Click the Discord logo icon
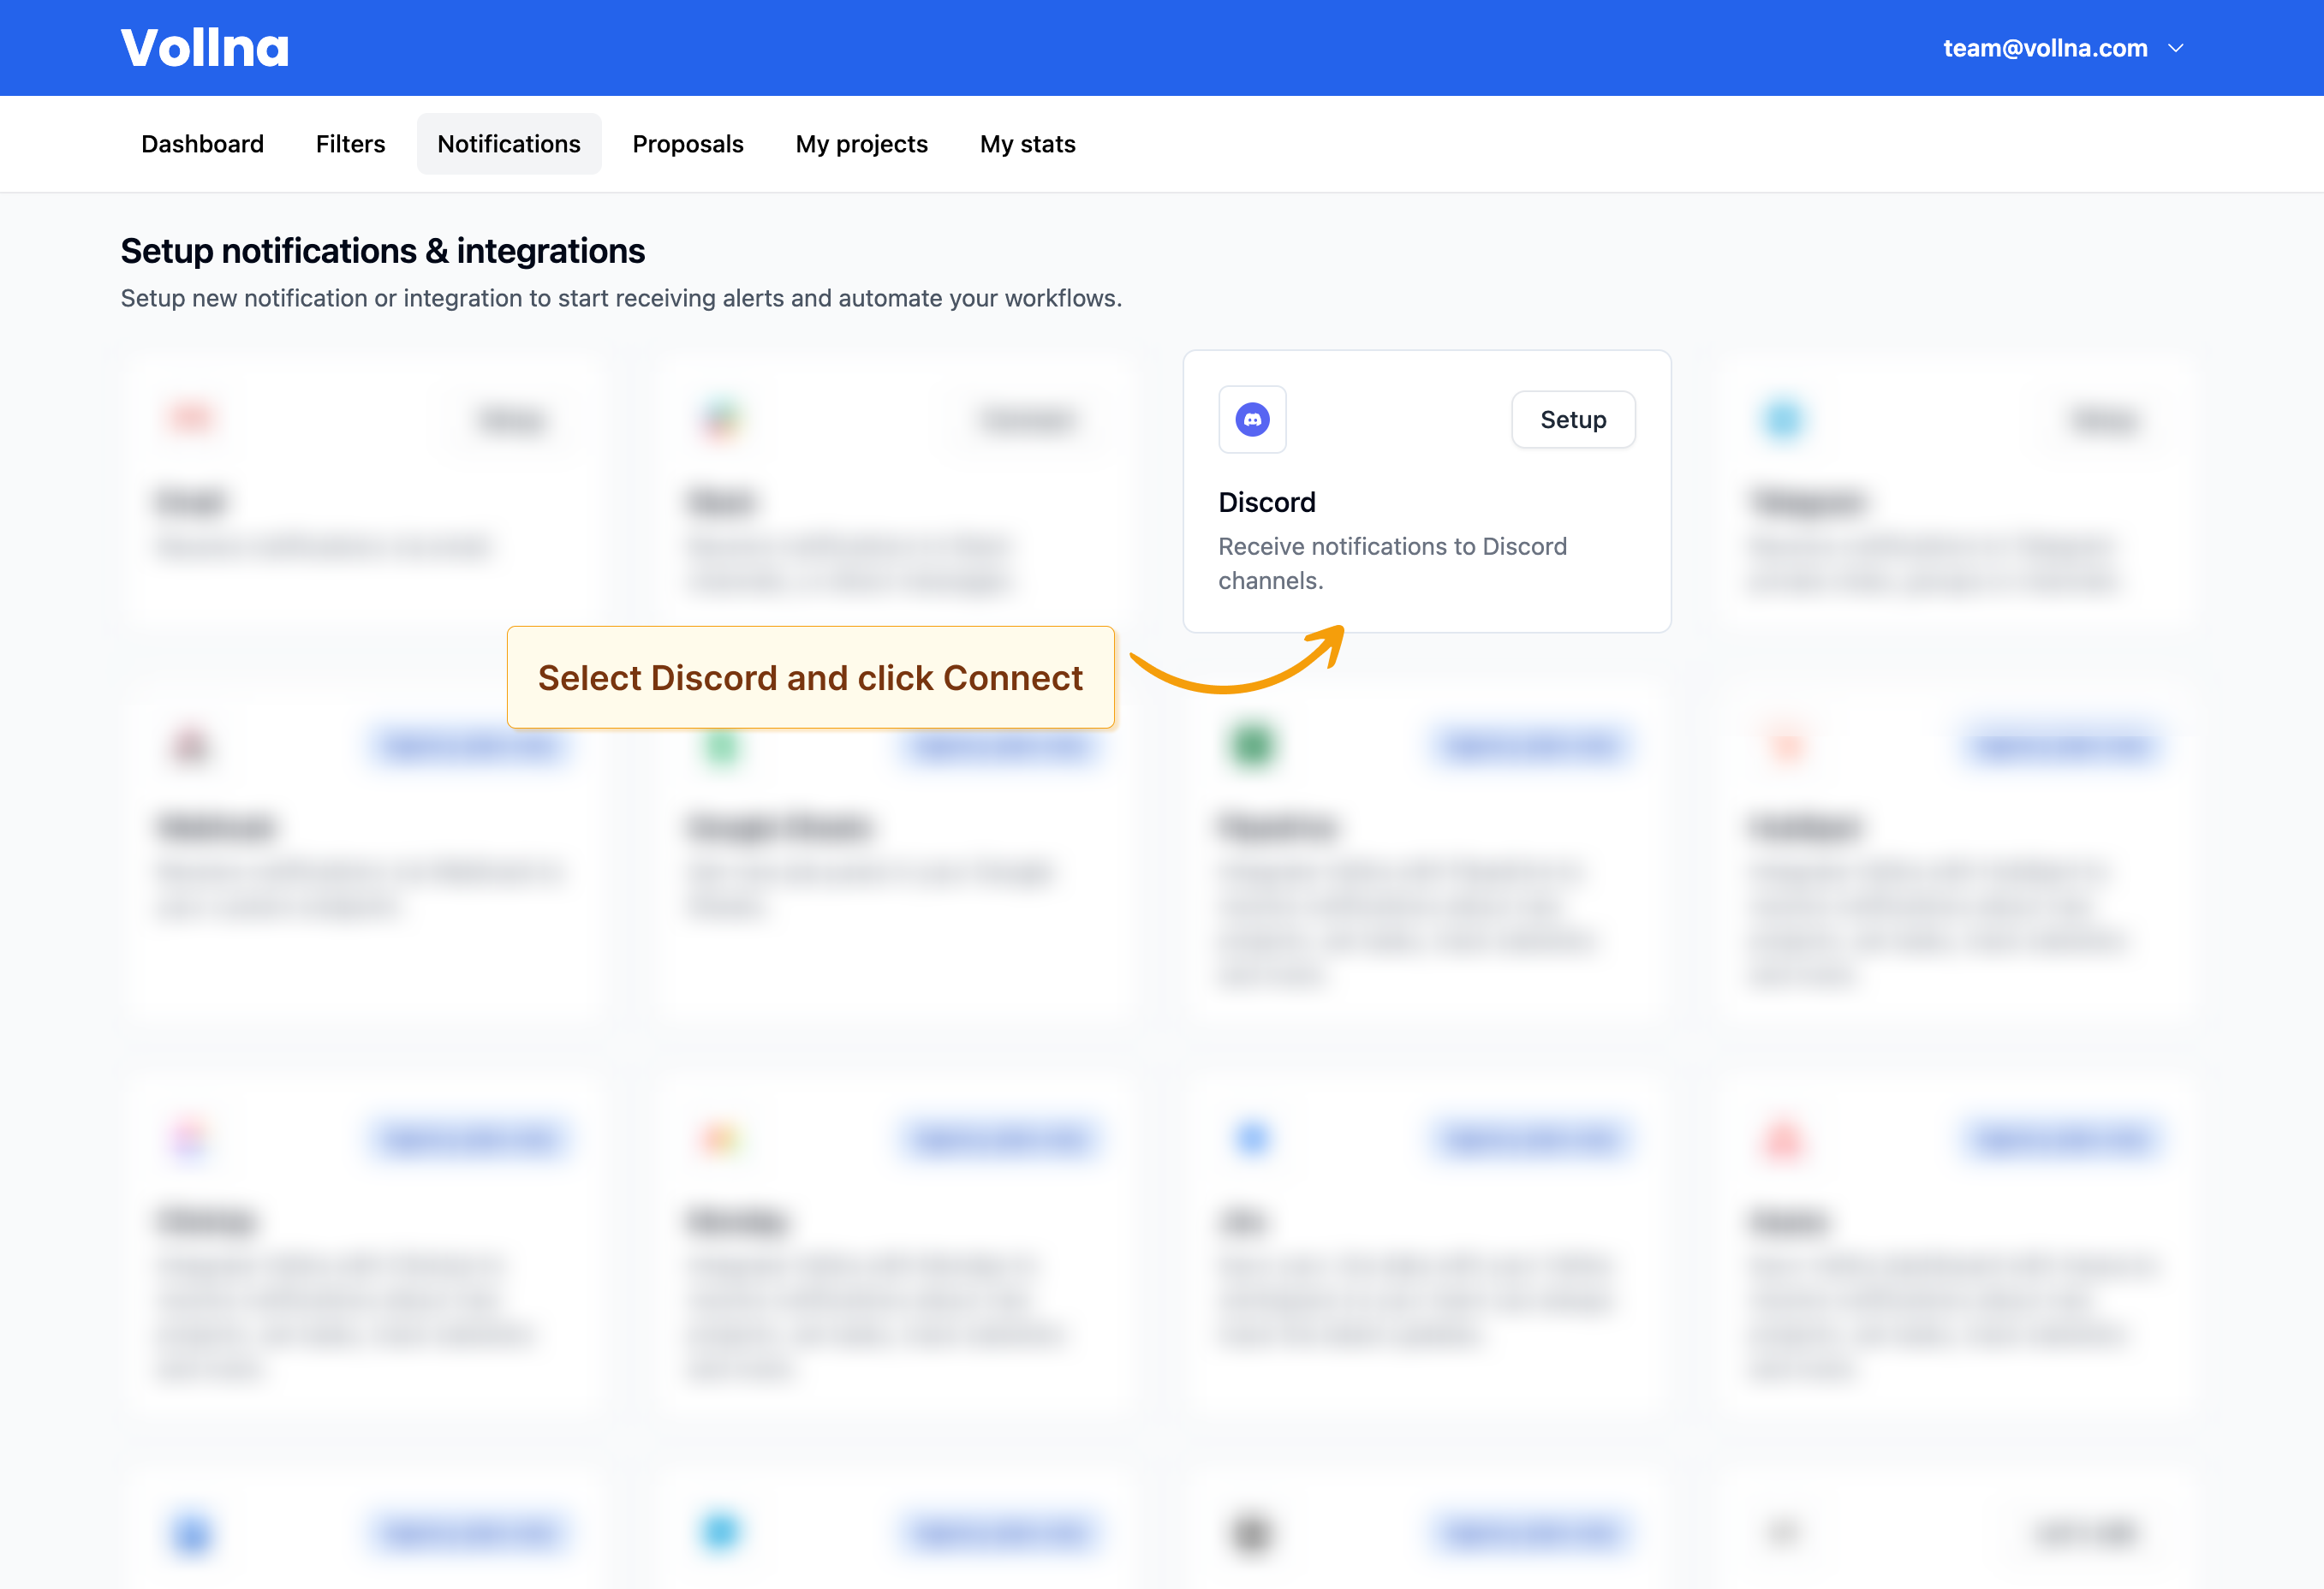This screenshot has width=2324, height=1589. (x=1252, y=419)
